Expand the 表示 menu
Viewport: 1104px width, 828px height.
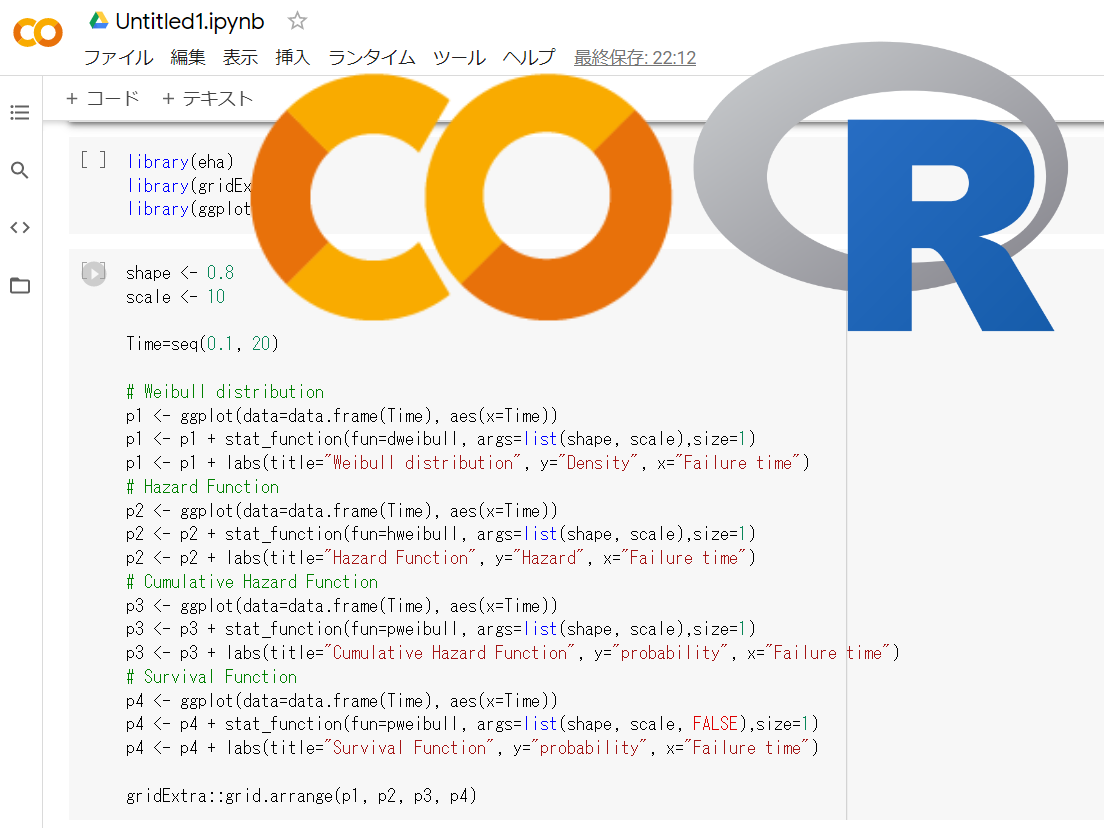click(x=240, y=58)
